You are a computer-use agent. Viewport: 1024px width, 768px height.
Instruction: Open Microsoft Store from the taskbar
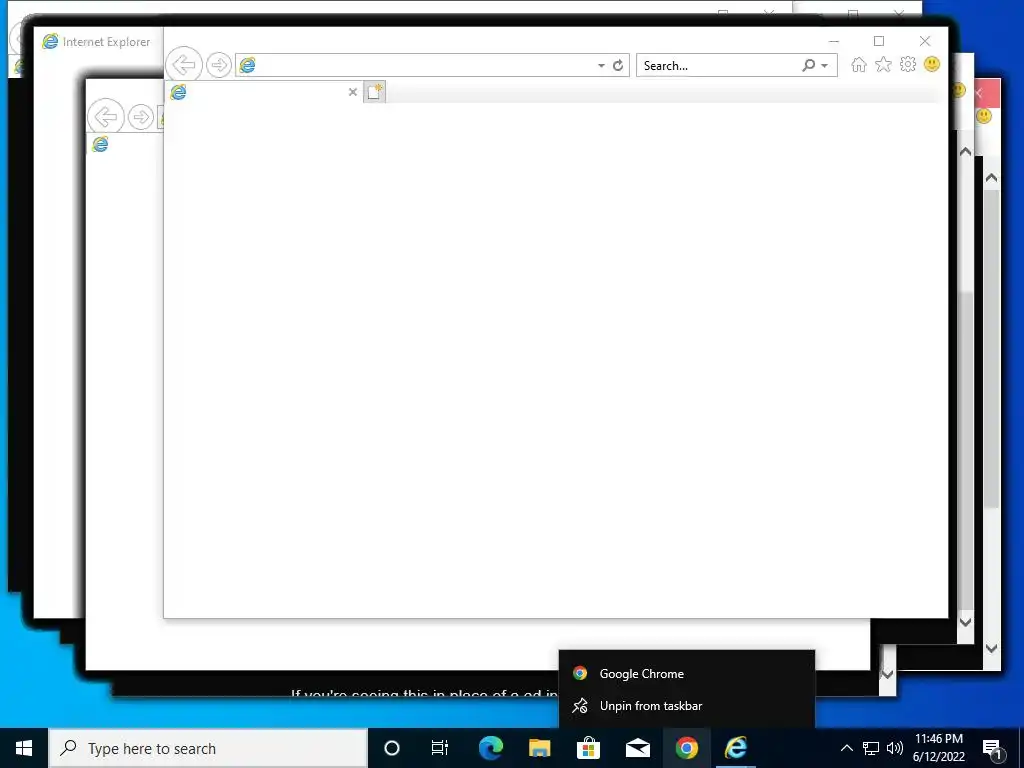[588, 748]
